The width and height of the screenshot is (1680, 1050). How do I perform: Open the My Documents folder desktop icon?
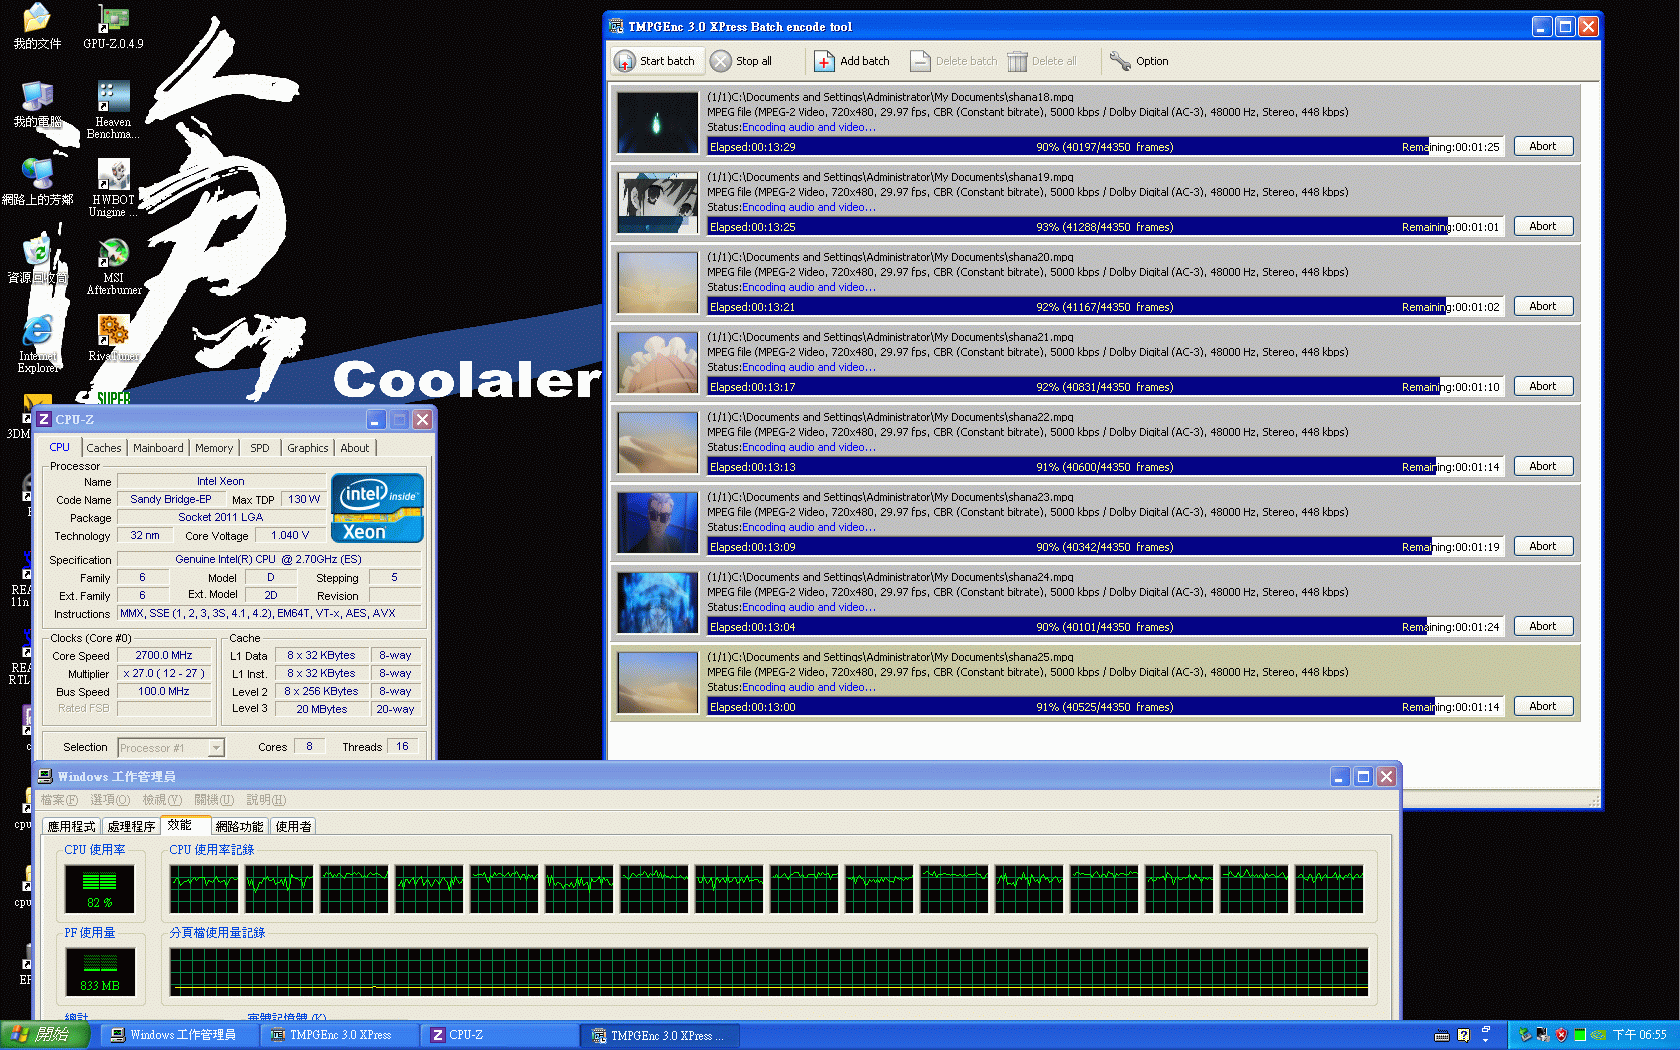37,27
